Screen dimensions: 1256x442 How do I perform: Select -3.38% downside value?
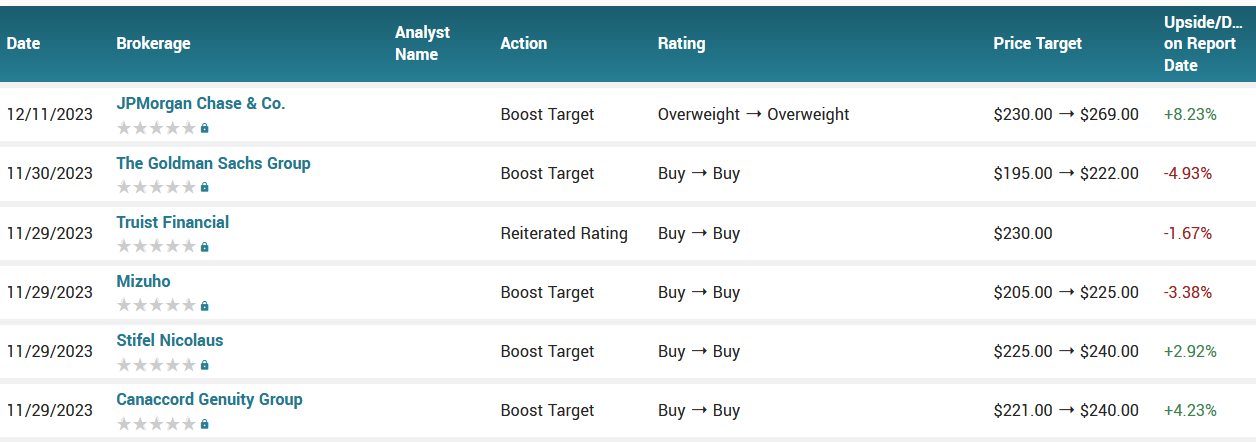[x=1188, y=292]
